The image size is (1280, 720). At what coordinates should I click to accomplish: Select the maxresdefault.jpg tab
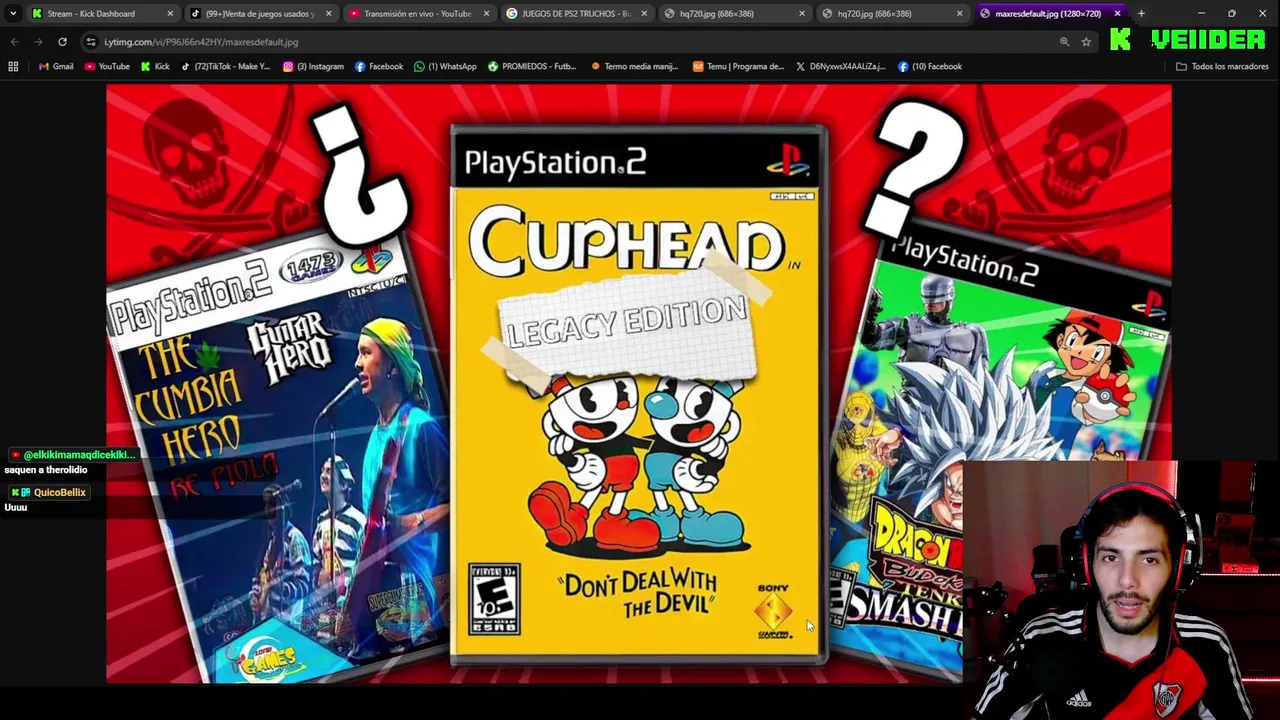click(x=1050, y=13)
